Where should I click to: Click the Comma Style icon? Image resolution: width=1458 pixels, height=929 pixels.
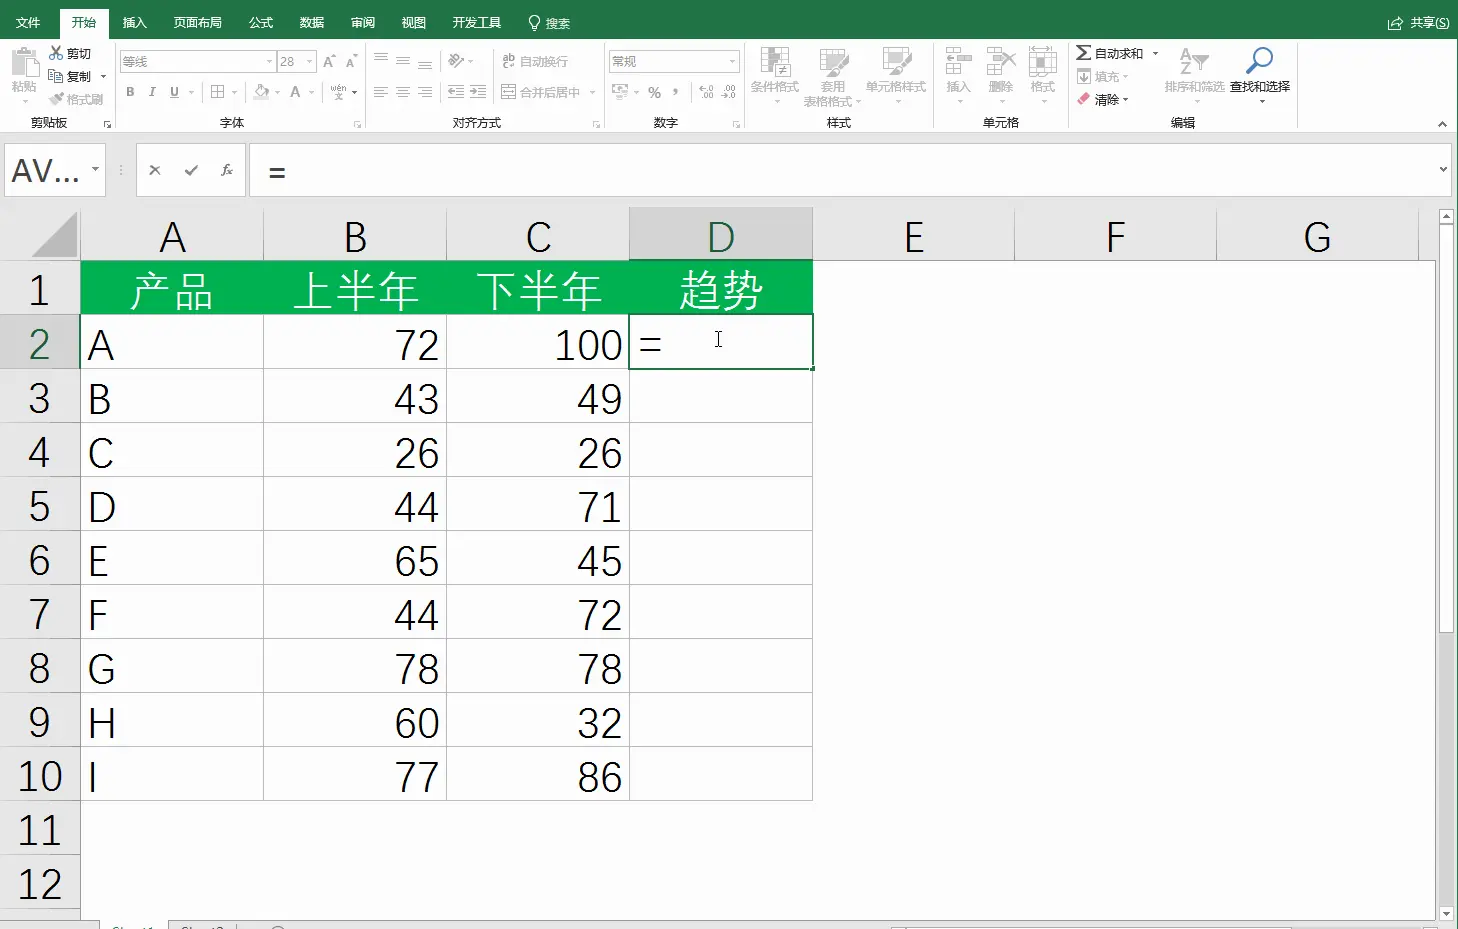(676, 92)
